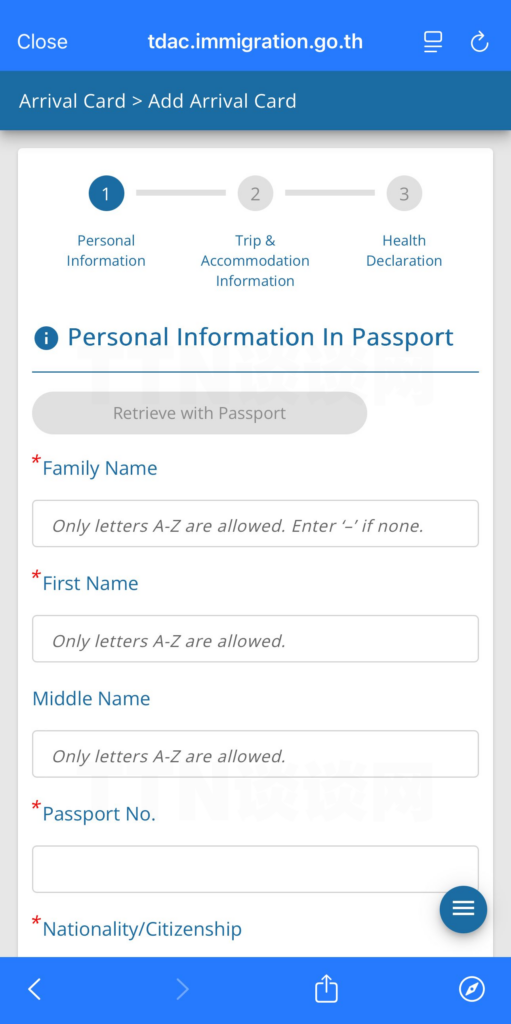Tap the reader view icon in top bar
511x1024 pixels.
point(433,42)
